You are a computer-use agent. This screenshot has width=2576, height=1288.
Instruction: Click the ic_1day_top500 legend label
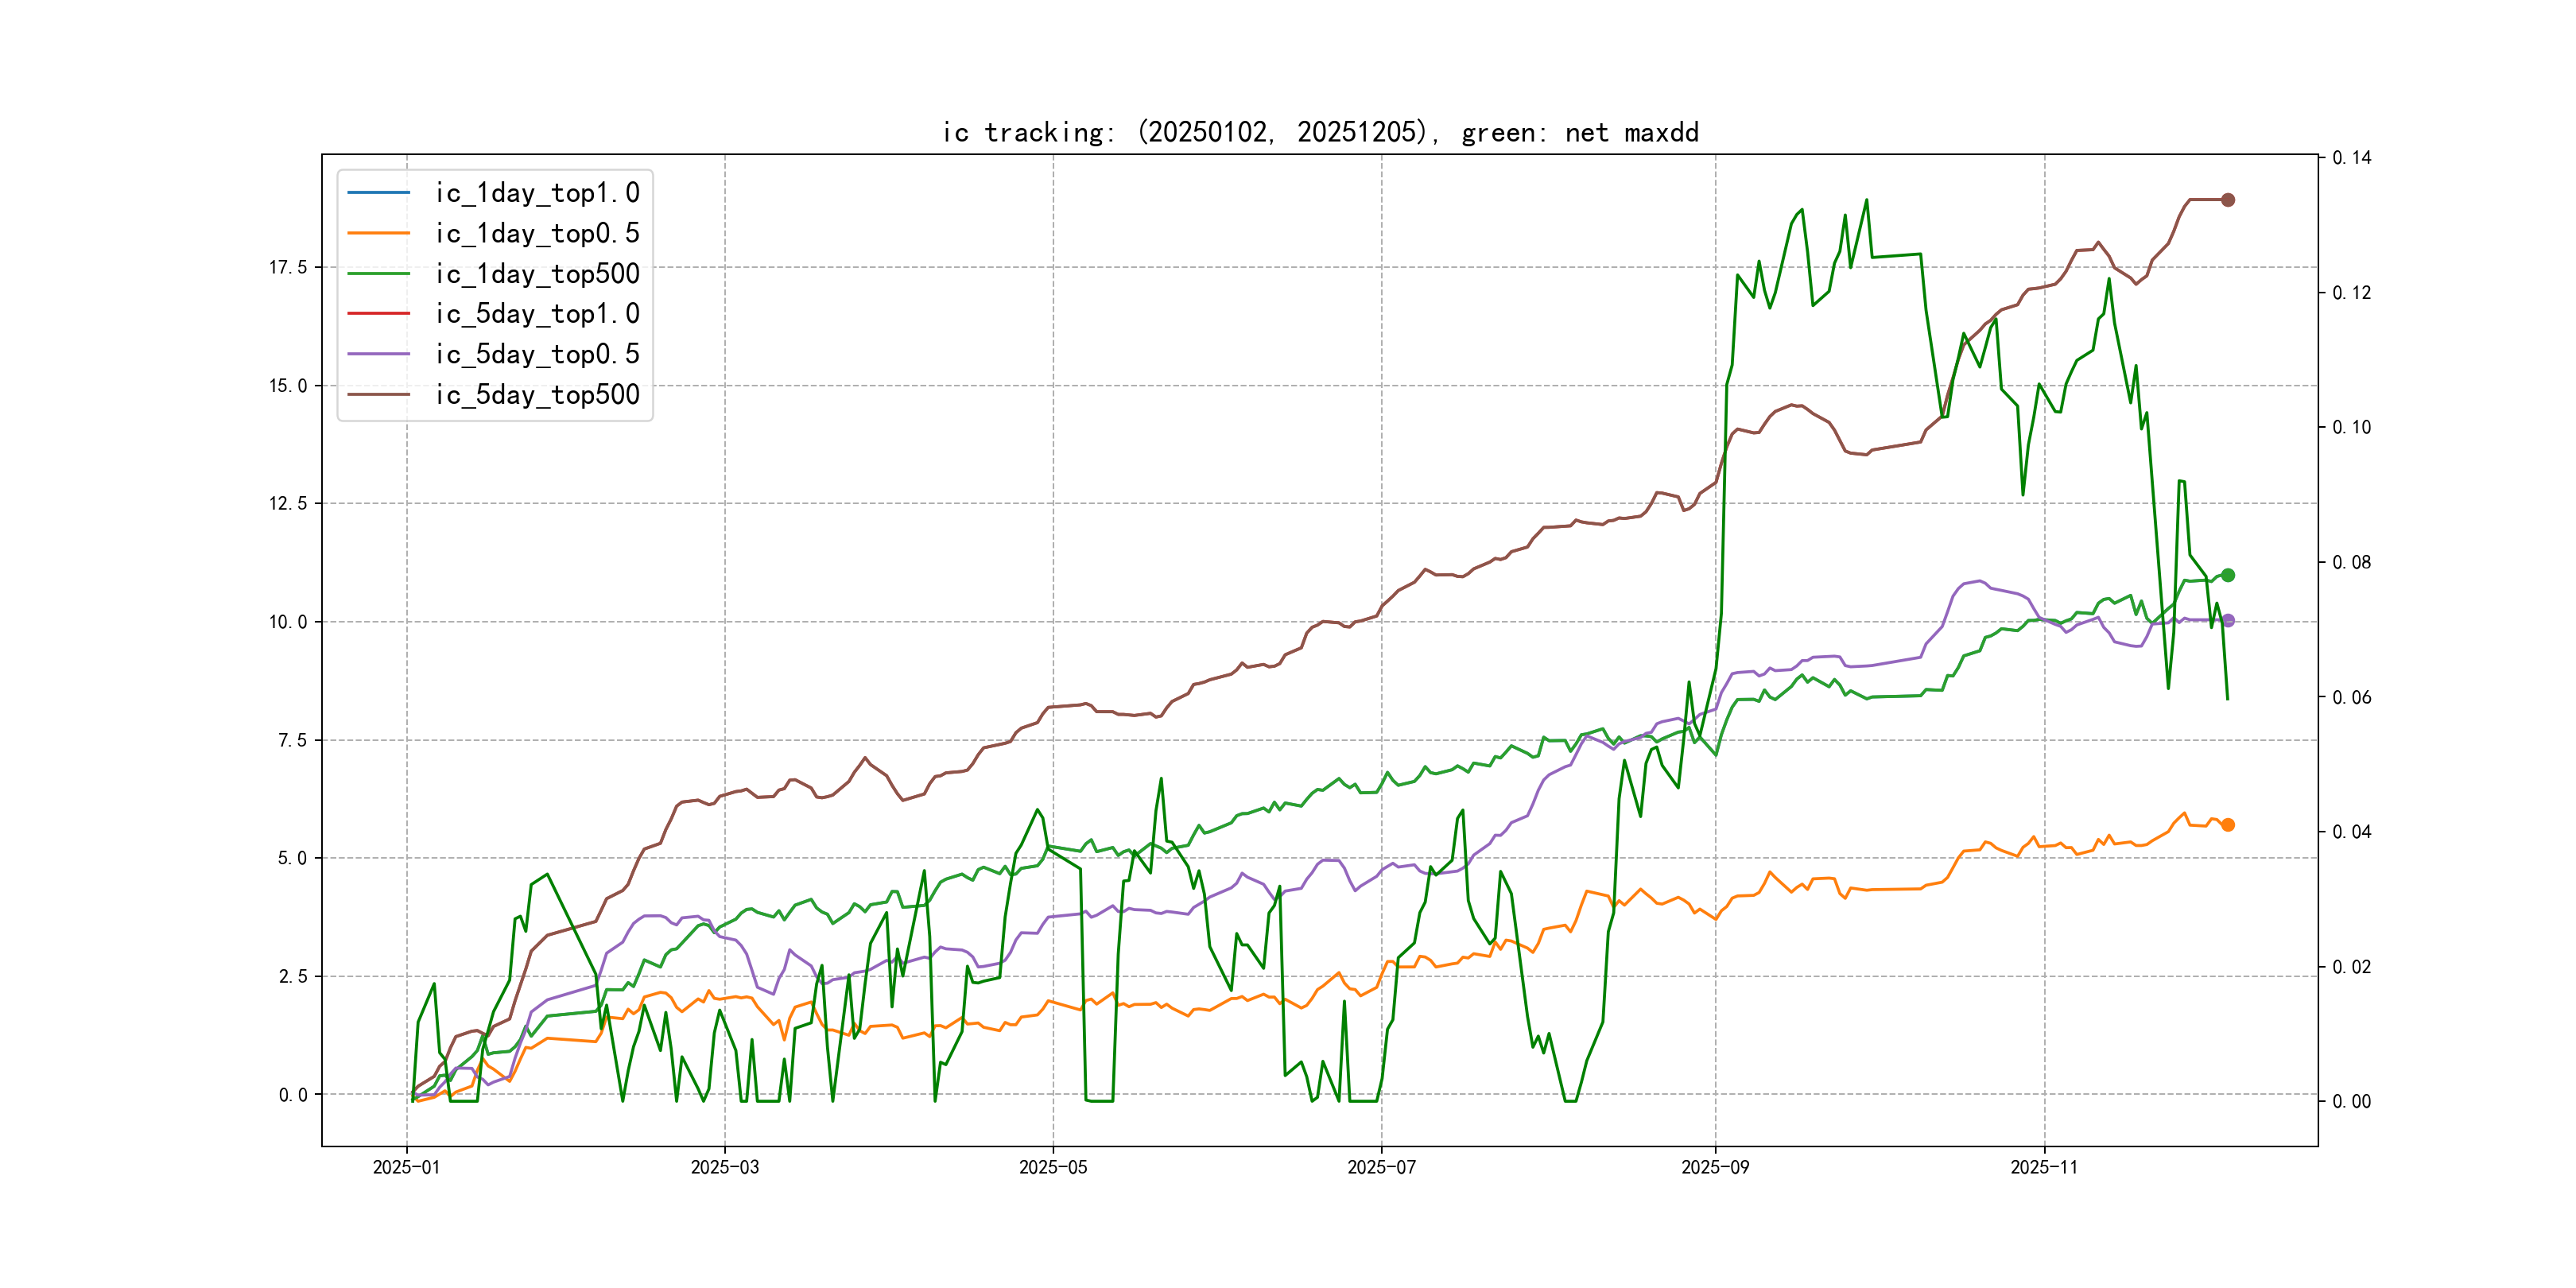537,273
